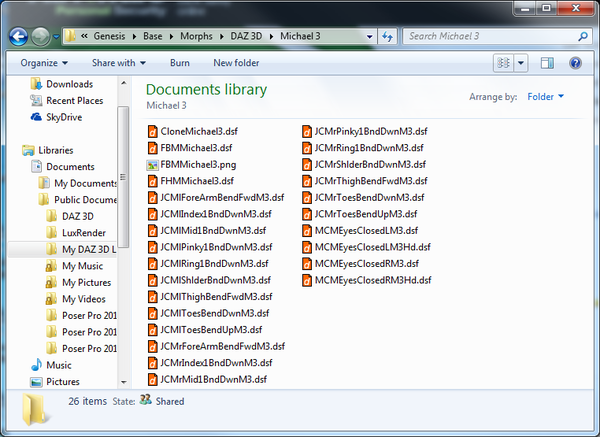Click the navigation pane scroll down arrow
600x437 pixels.
click(x=124, y=382)
